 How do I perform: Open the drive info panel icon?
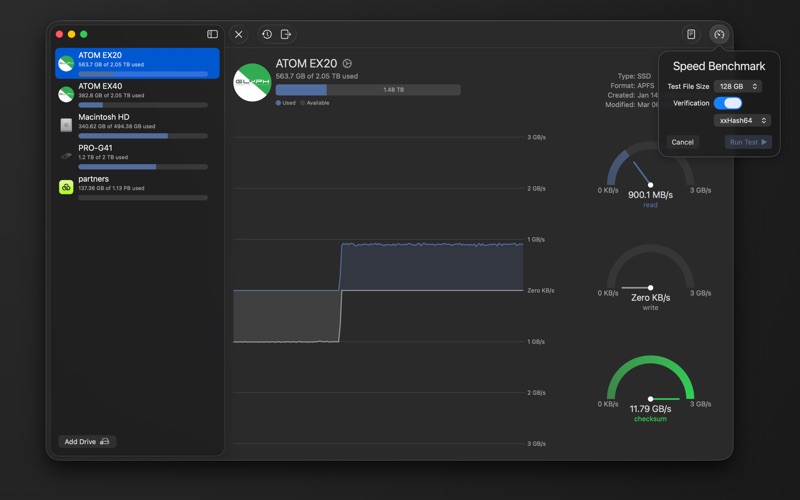pos(691,34)
